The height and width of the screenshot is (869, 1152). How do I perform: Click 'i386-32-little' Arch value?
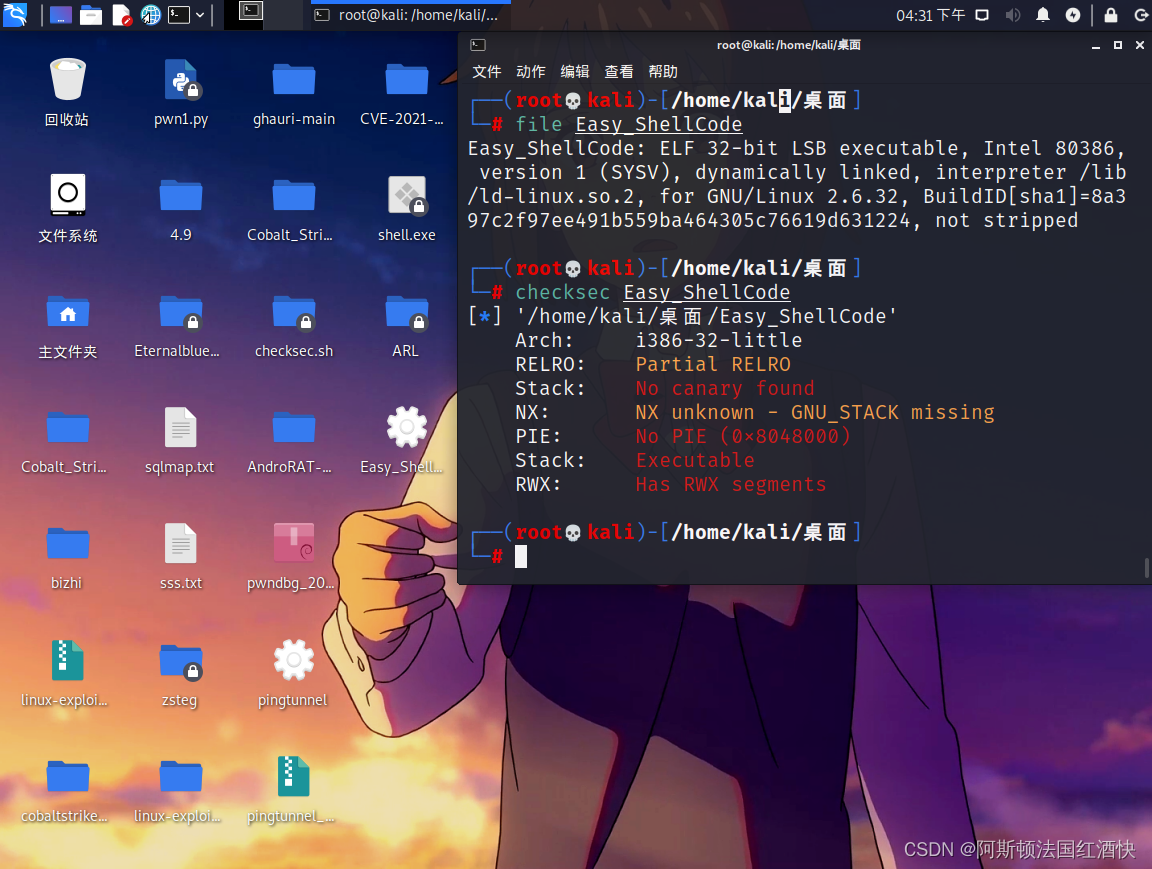point(719,340)
